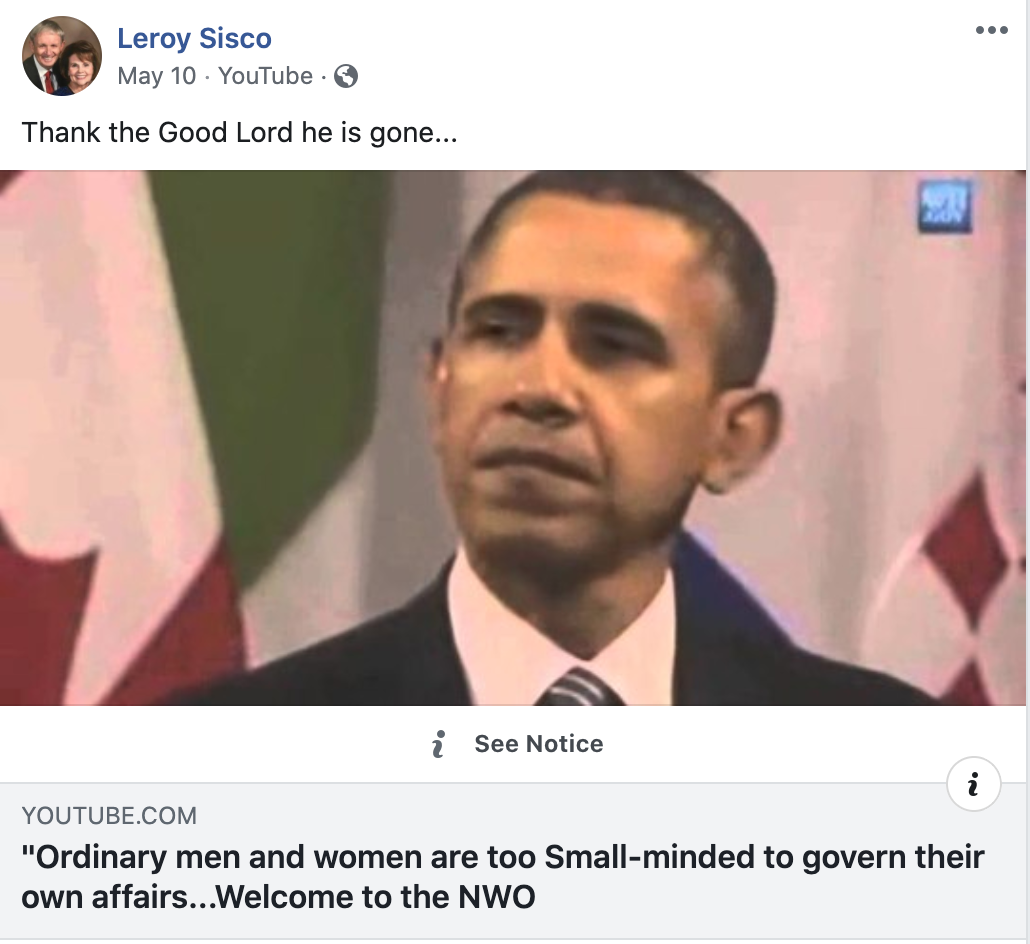Click the YouTube source link in header
This screenshot has height=944, width=1030.
pos(265,76)
